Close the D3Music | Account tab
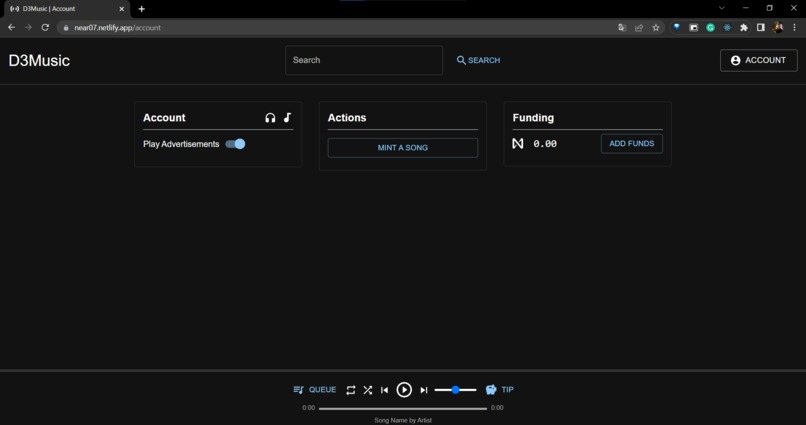The width and height of the screenshot is (806, 425). tap(122, 9)
